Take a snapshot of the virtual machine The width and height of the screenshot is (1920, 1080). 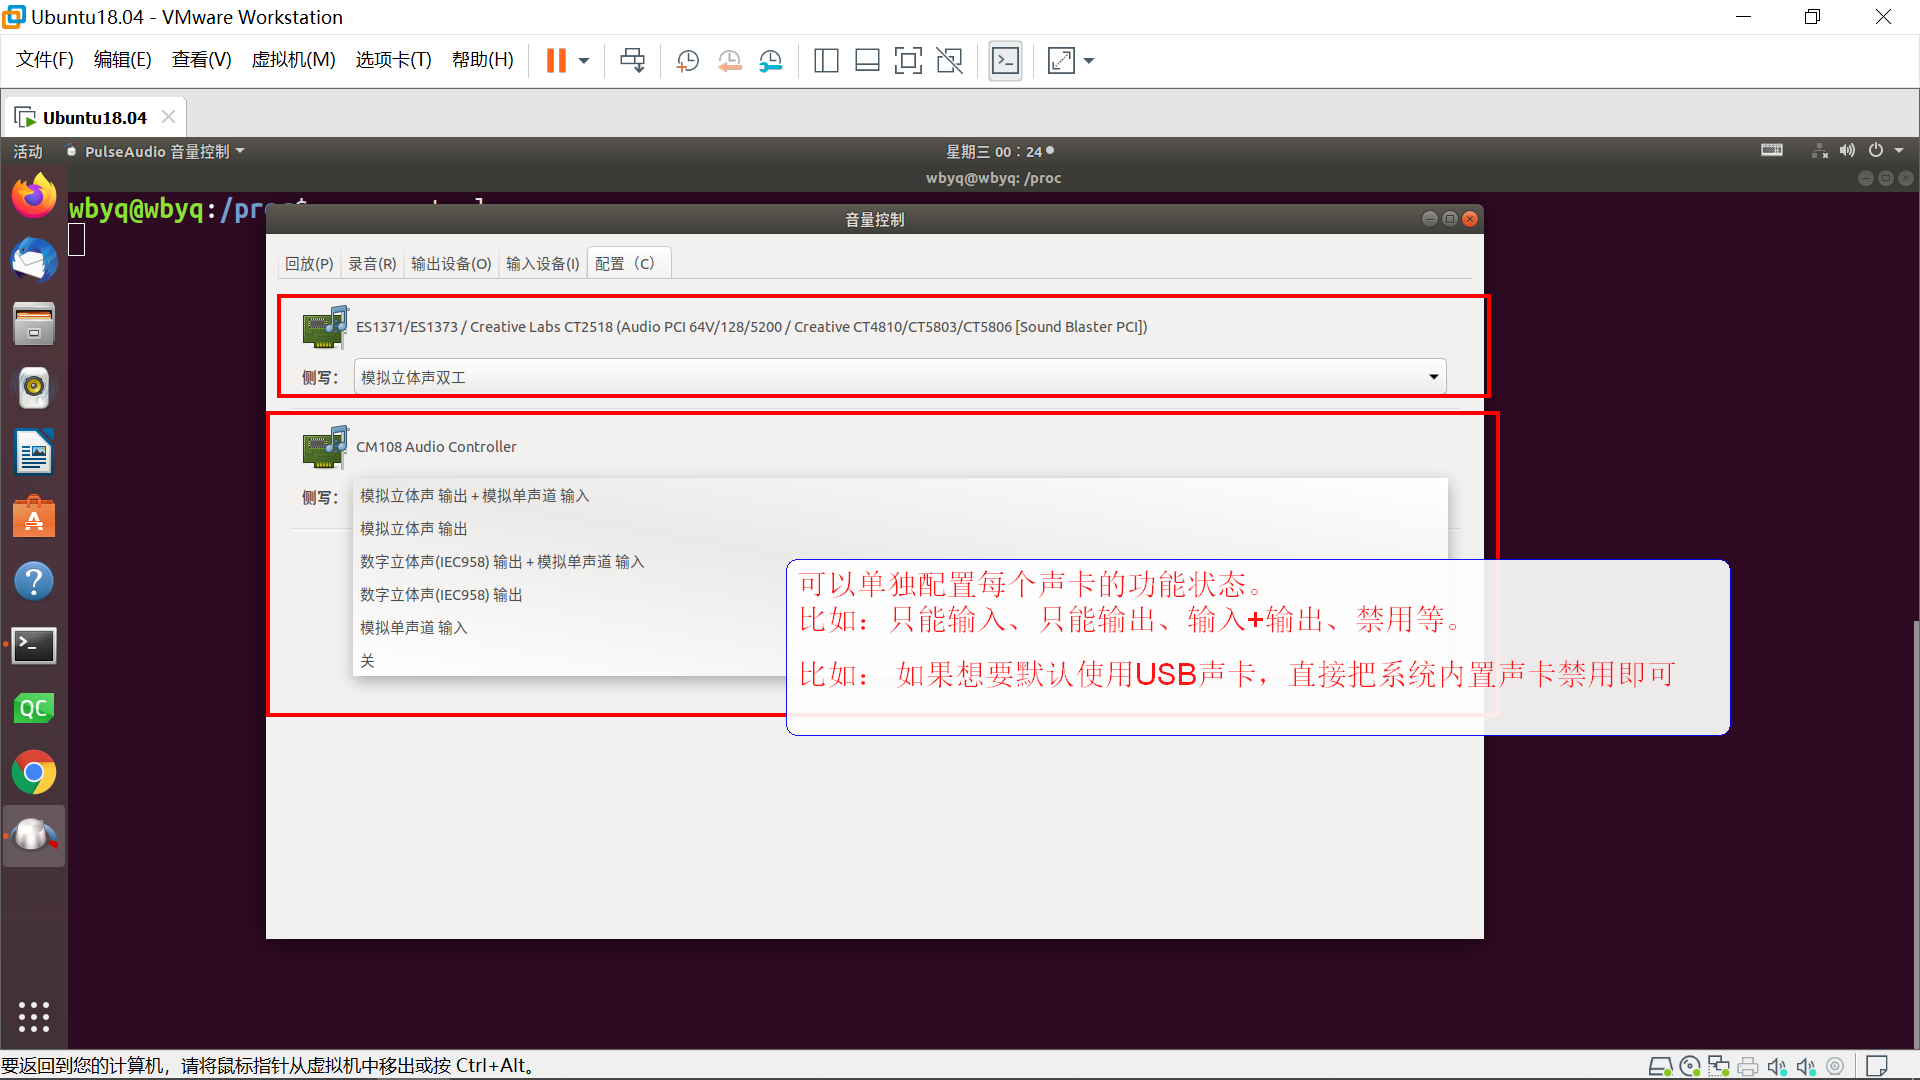click(x=687, y=60)
